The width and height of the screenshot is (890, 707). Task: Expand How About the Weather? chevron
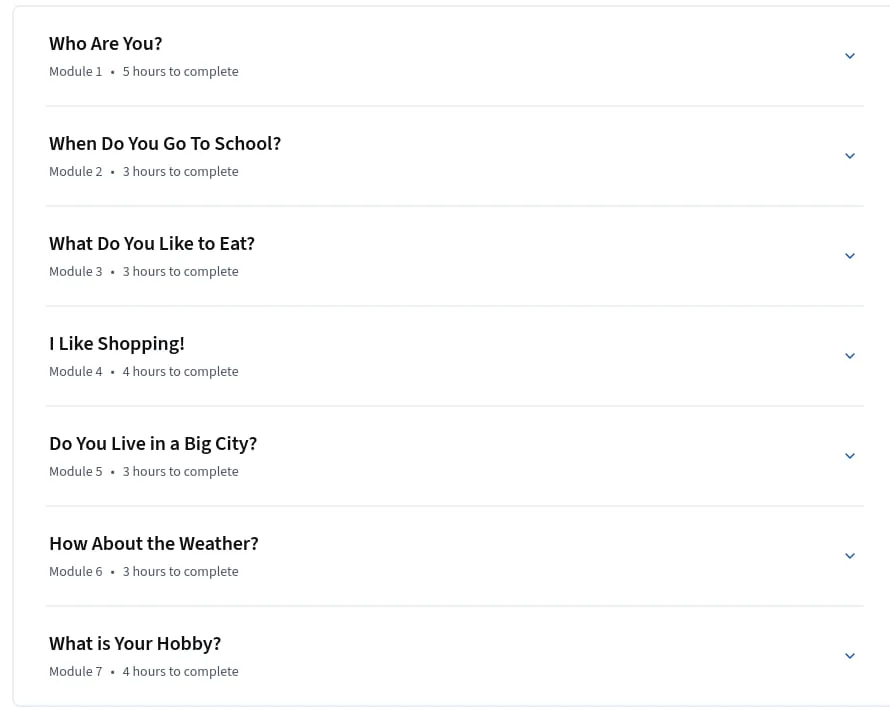click(850, 556)
